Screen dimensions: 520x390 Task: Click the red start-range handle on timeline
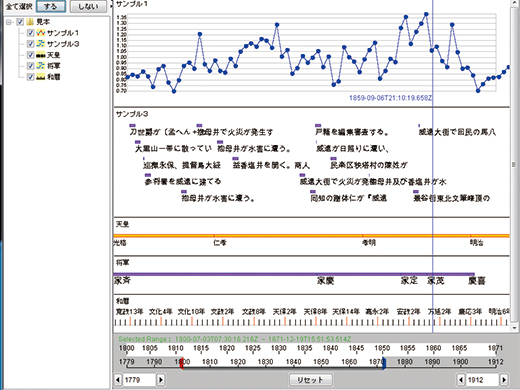click(182, 363)
